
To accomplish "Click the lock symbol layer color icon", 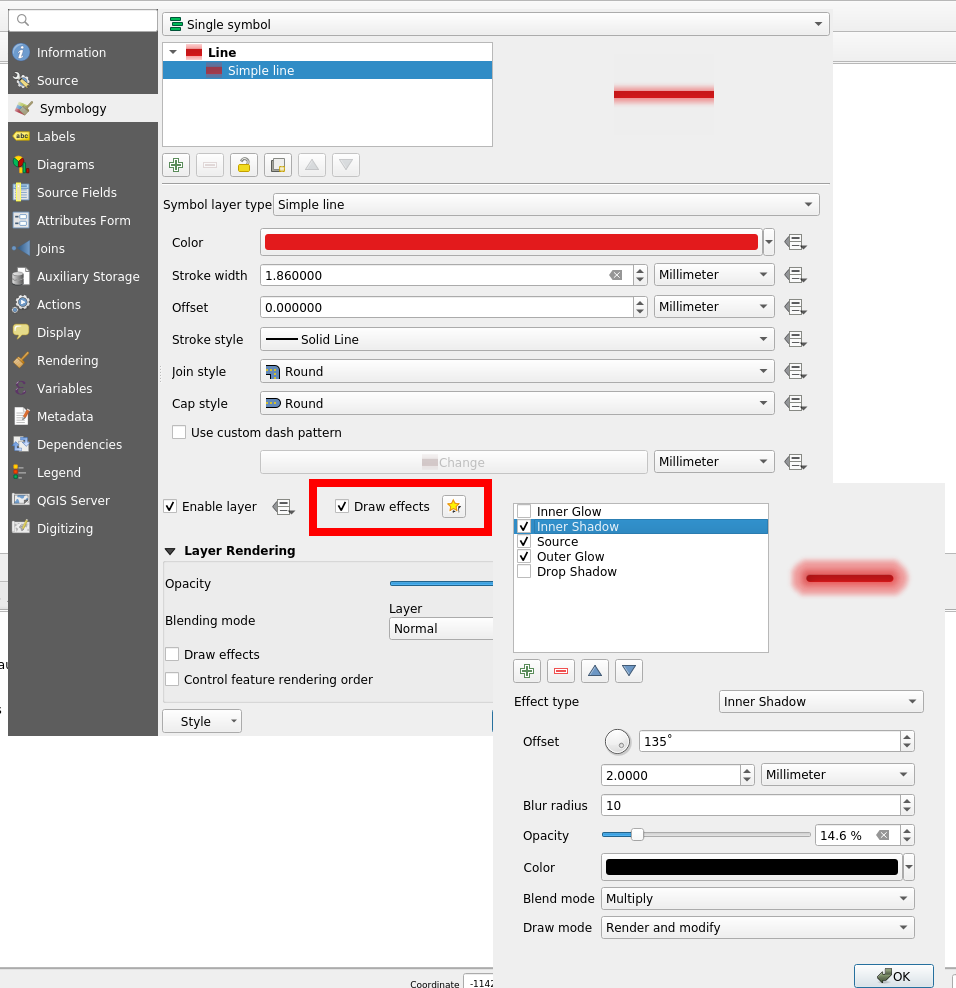I will point(244,165).
